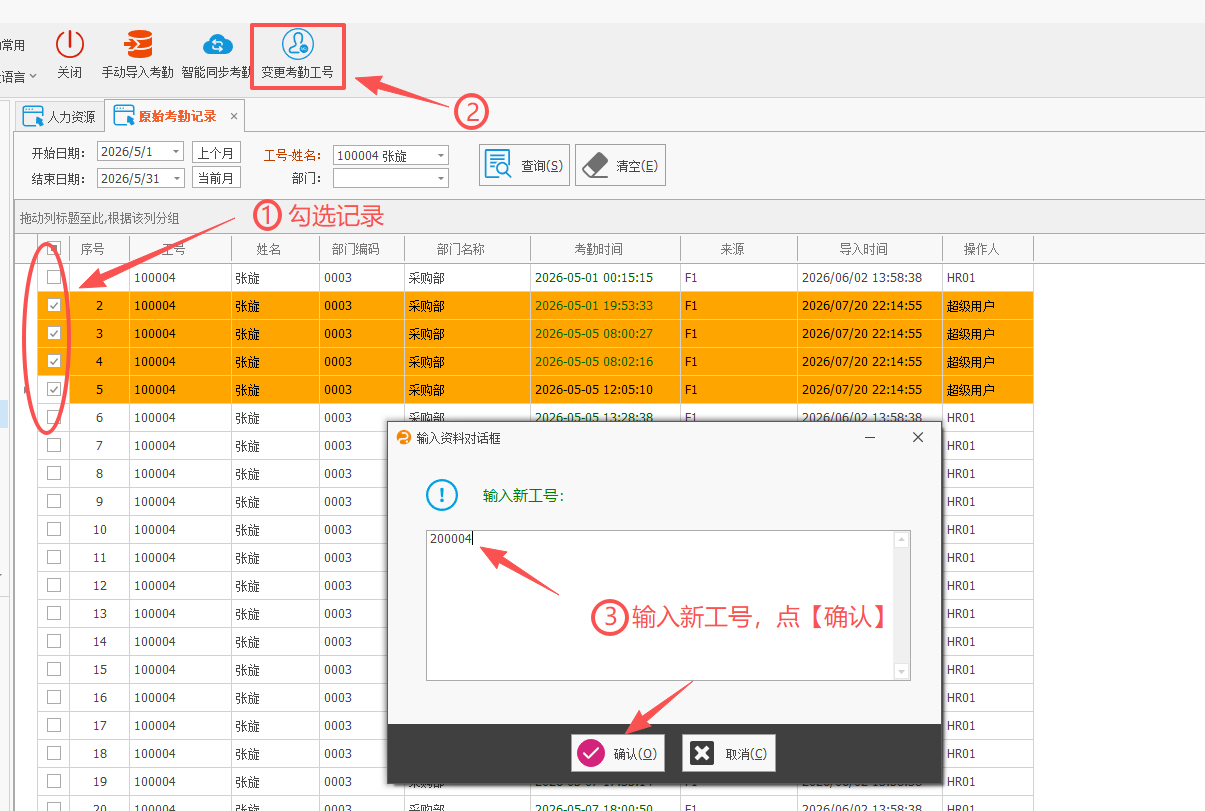
Task: Expand the 开始日期 date dropdown
Action: point(177,152)
